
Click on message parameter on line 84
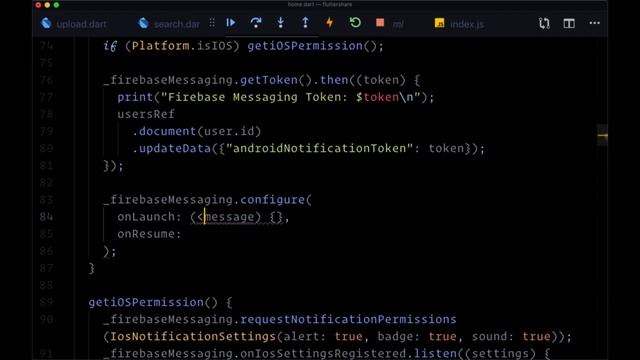[x=229, y=217]
